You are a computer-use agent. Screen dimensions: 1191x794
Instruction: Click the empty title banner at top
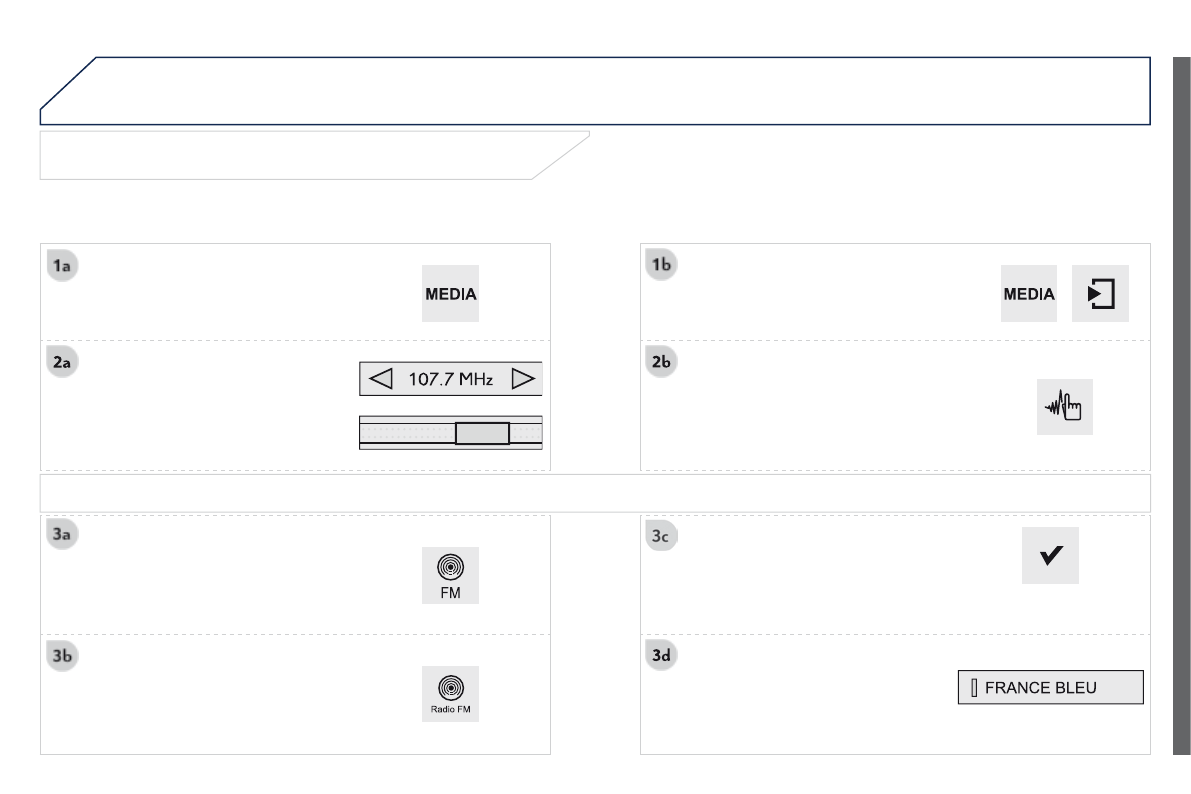[600, 90]
